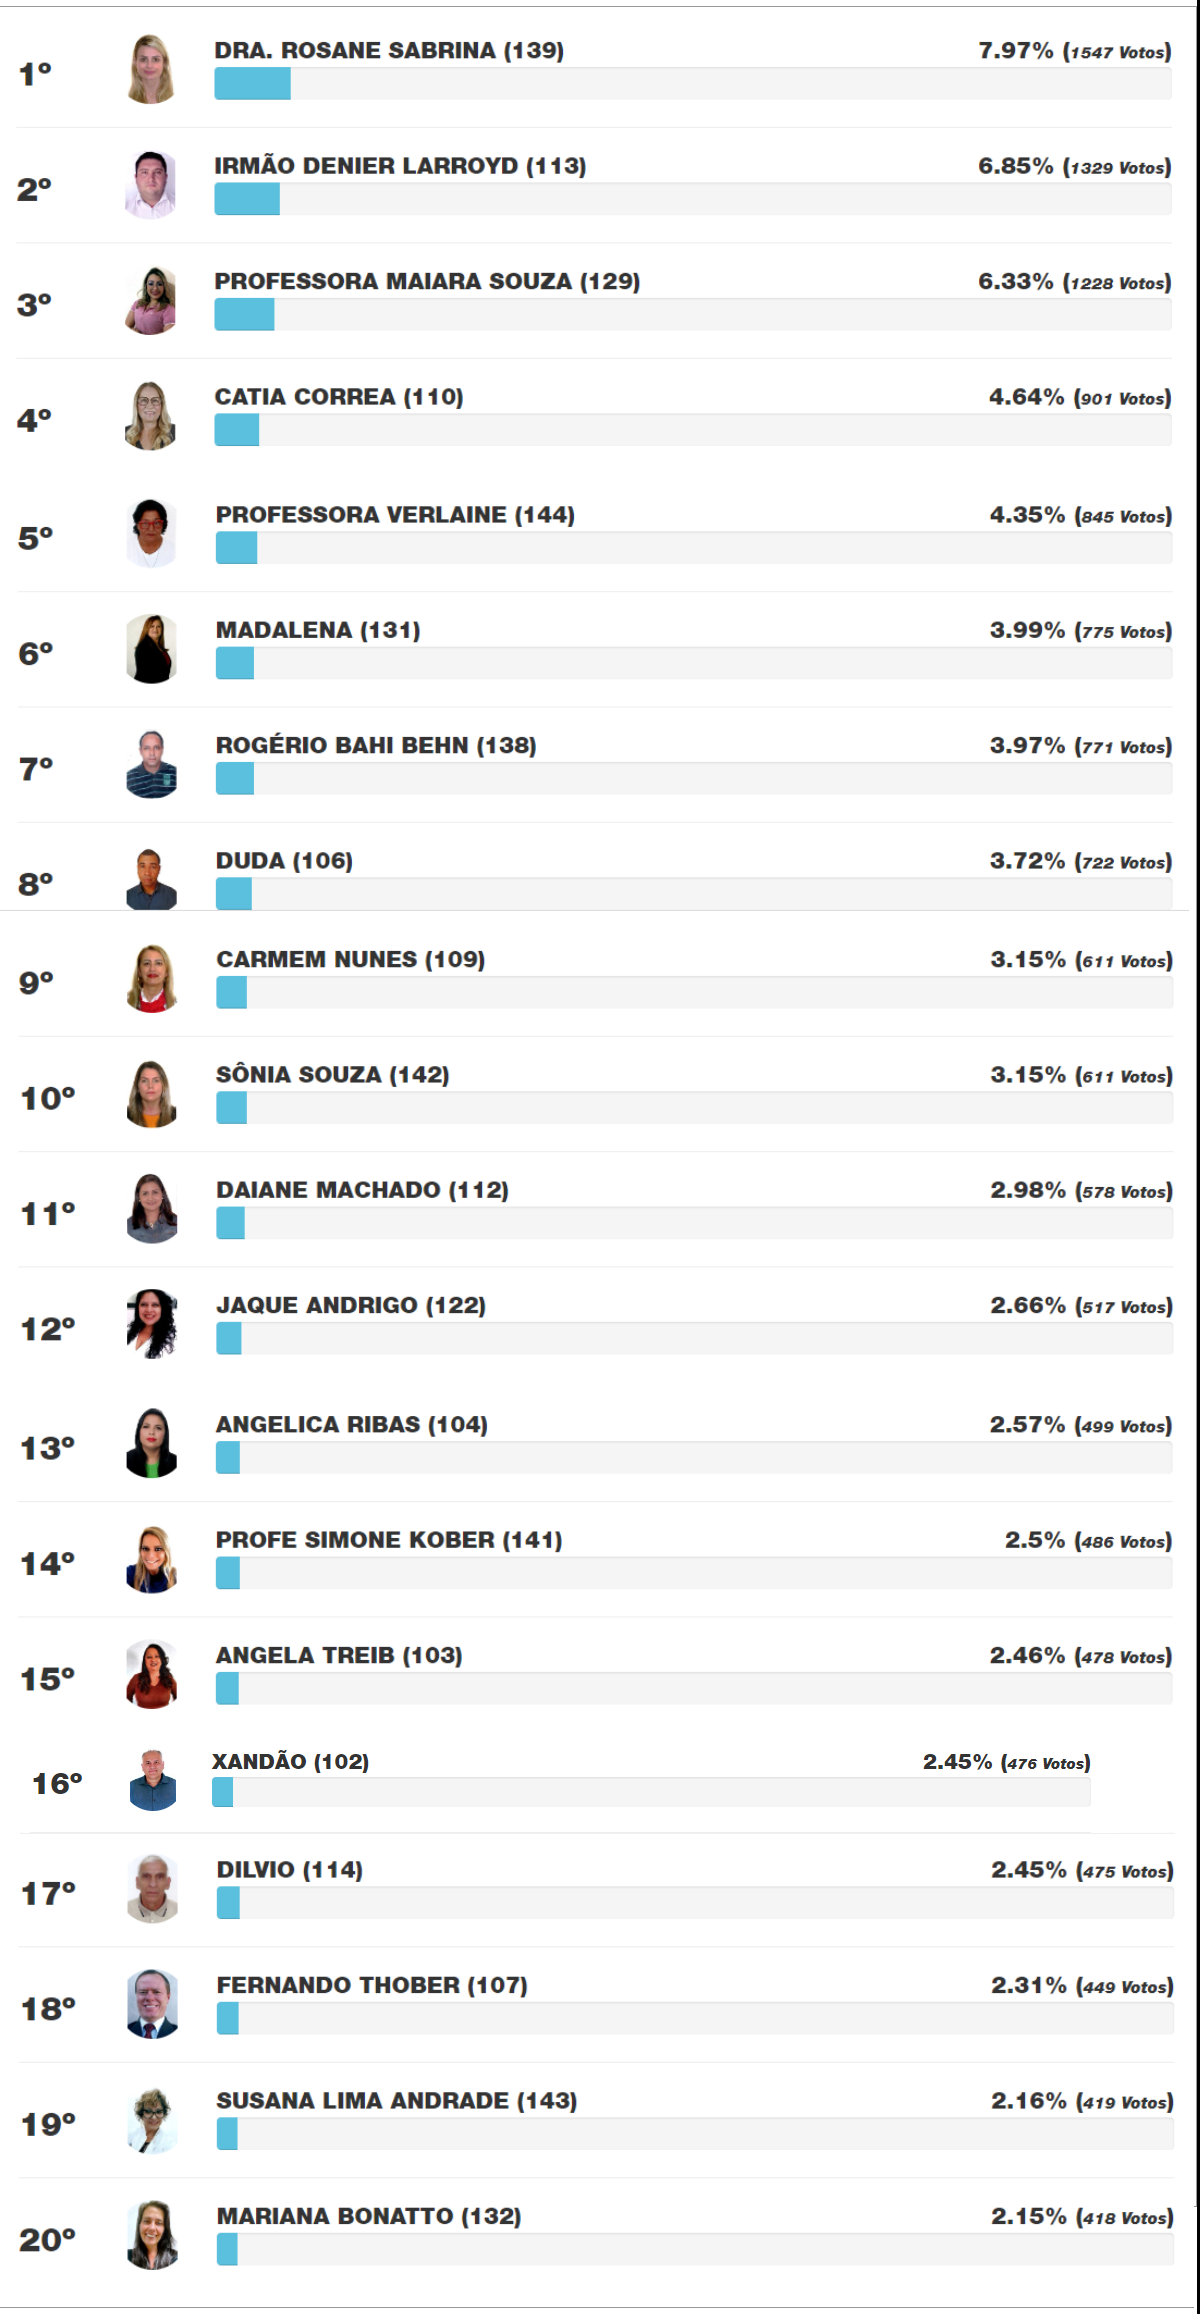Click the 17º ranking position number
Image resolution: width=1200 pixels, height=2314 pixels.
48,1893
